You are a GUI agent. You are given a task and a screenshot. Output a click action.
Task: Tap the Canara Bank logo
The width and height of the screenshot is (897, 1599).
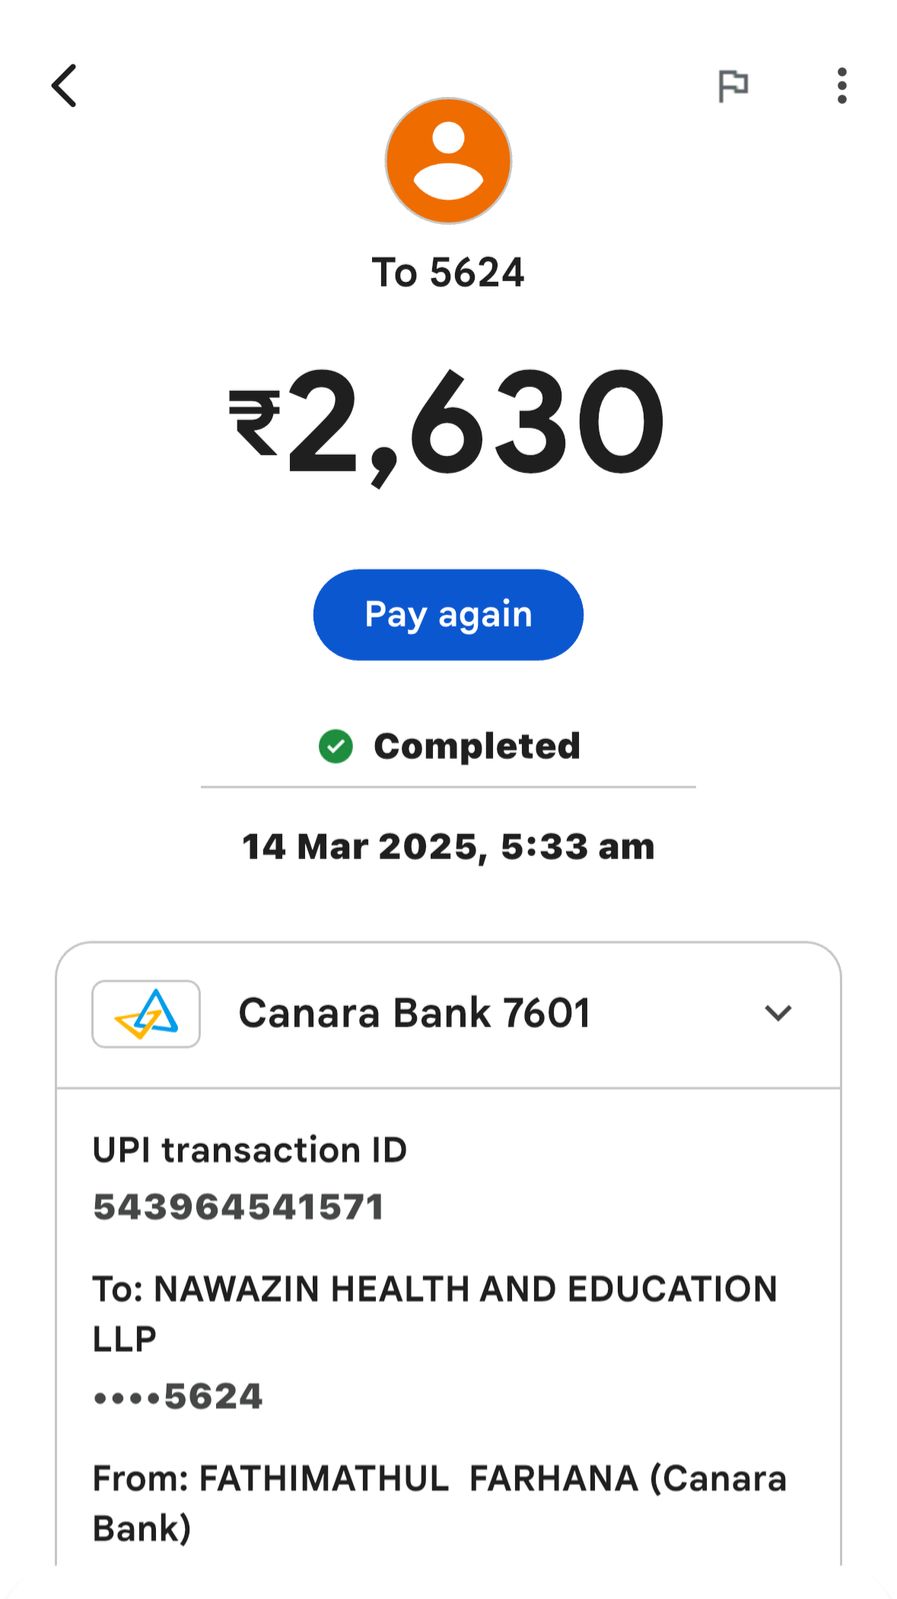(146, 1013)
